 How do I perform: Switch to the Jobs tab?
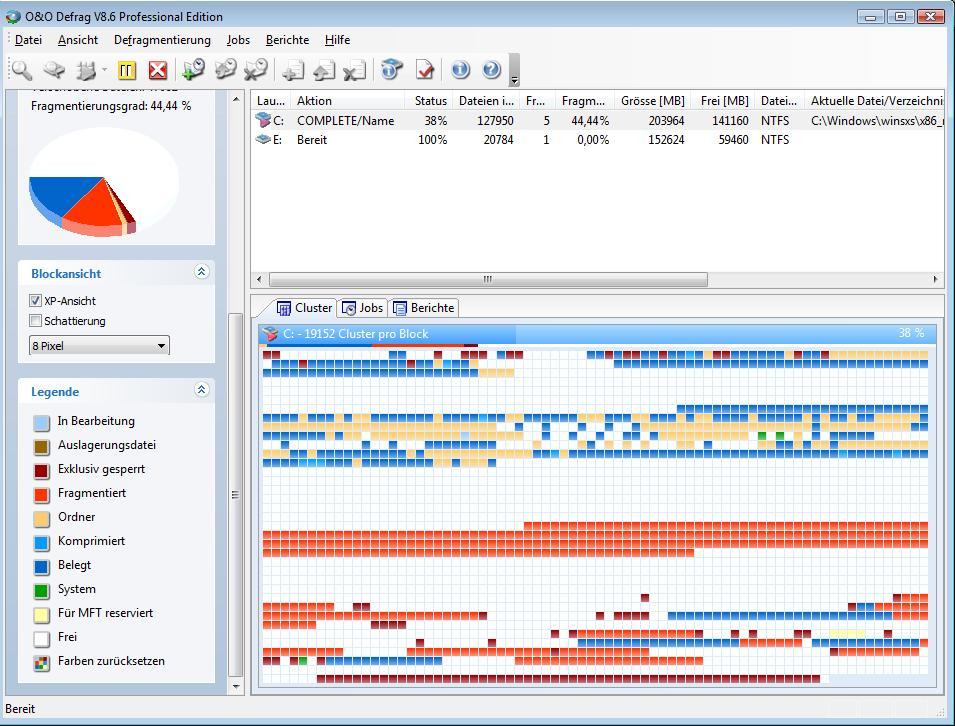pyautogui.click(x=363, y=308)
